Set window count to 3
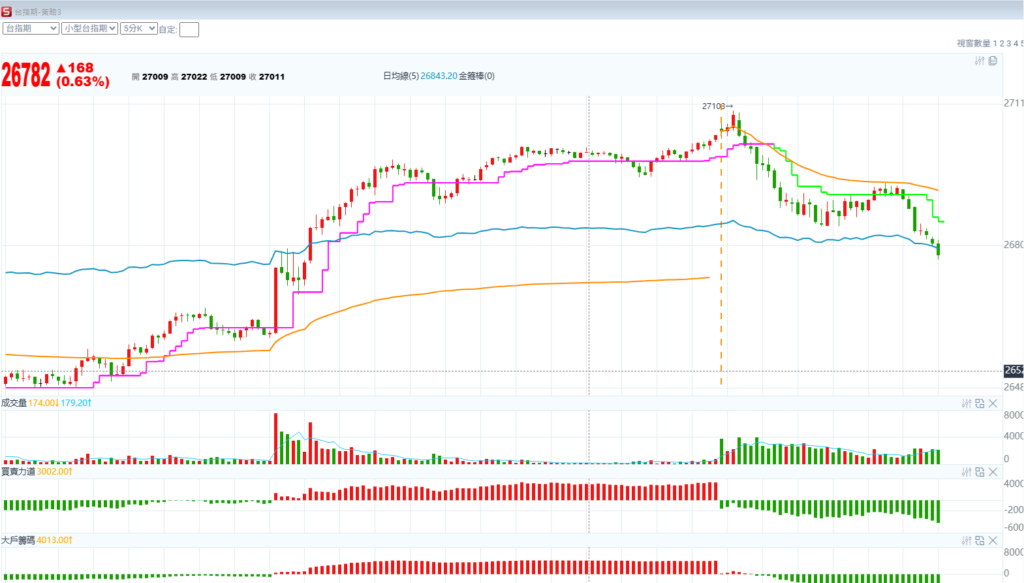1024x583 pixels. point(1009,43)
